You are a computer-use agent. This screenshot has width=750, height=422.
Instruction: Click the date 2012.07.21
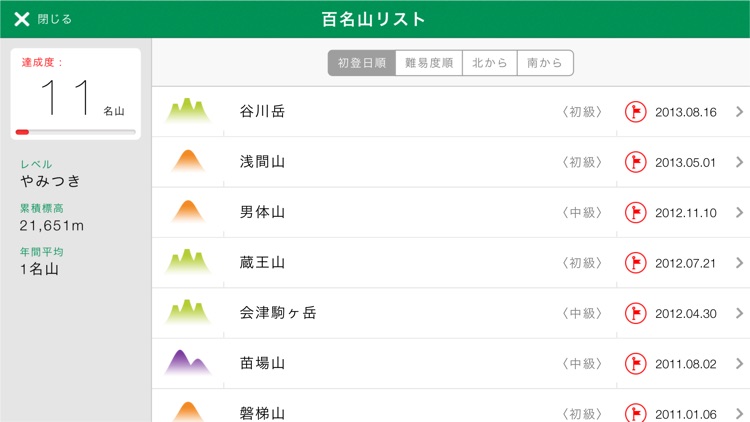click(x=685, y=264)
